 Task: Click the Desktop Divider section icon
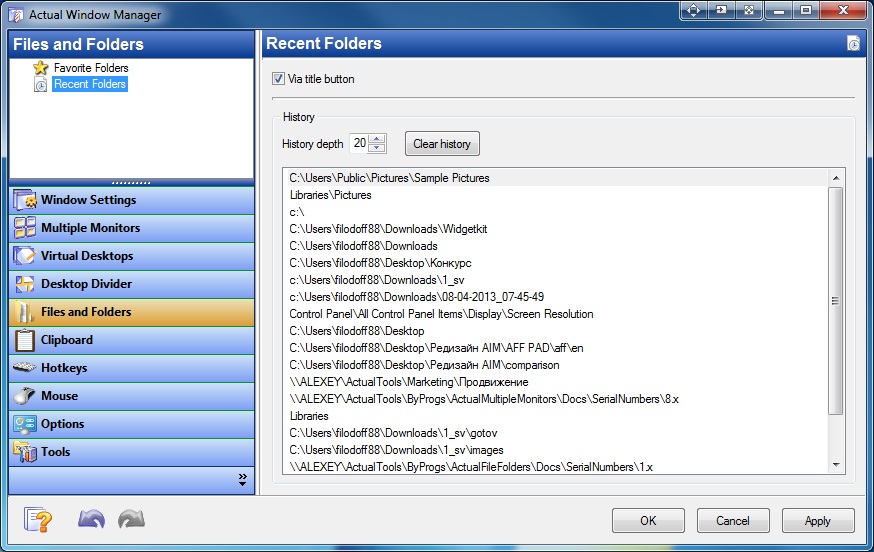point(25,284)
